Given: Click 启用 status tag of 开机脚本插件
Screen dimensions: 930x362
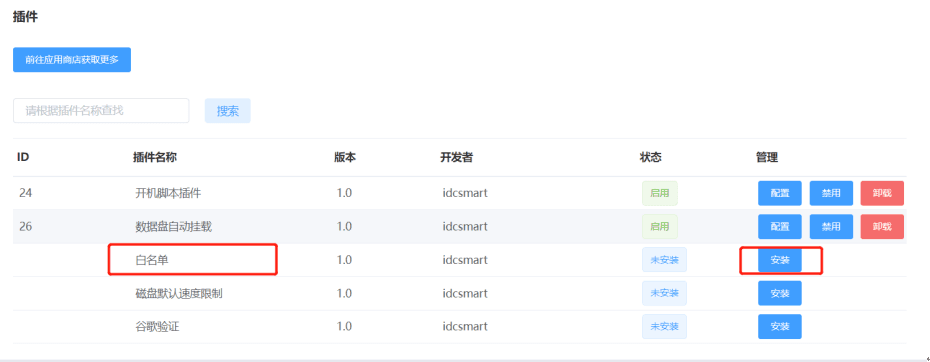Looking at the screenshot, I should tap(660, 193).
